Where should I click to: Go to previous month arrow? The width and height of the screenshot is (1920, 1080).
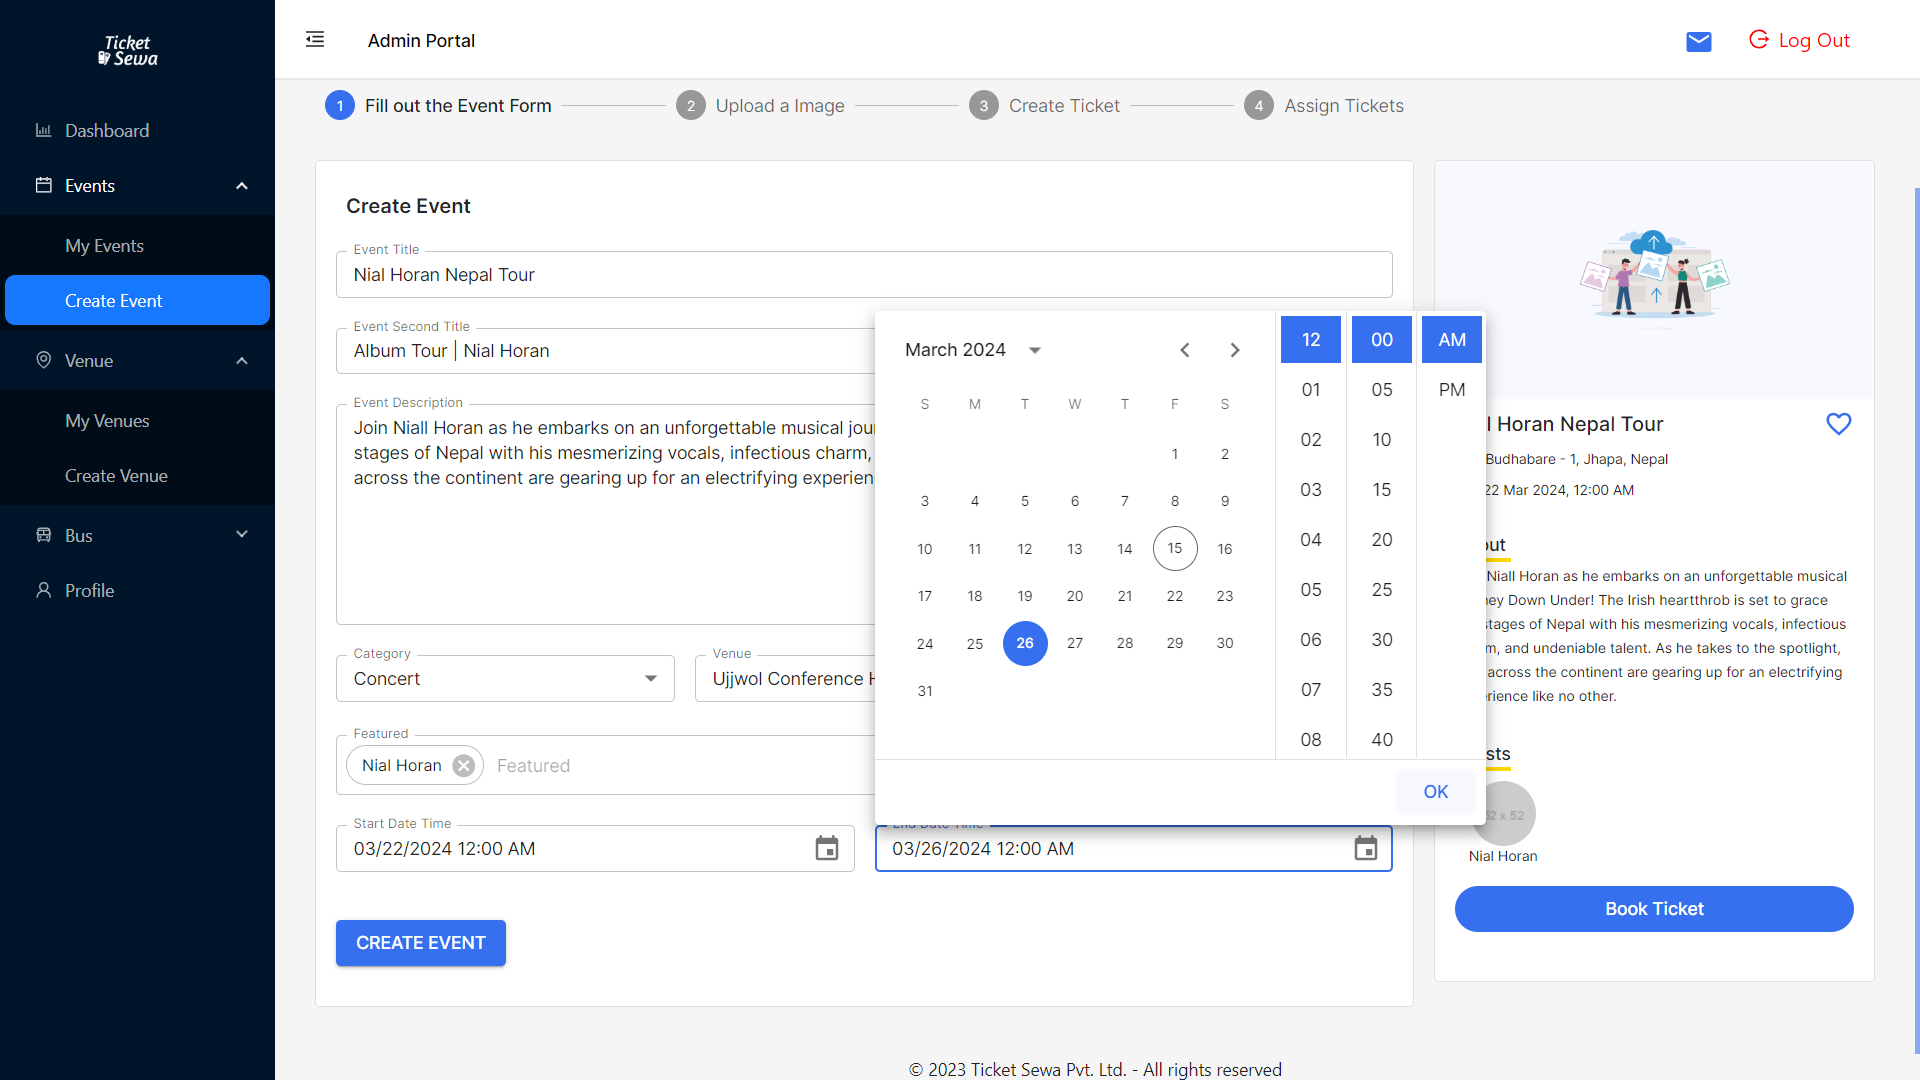1185,350
